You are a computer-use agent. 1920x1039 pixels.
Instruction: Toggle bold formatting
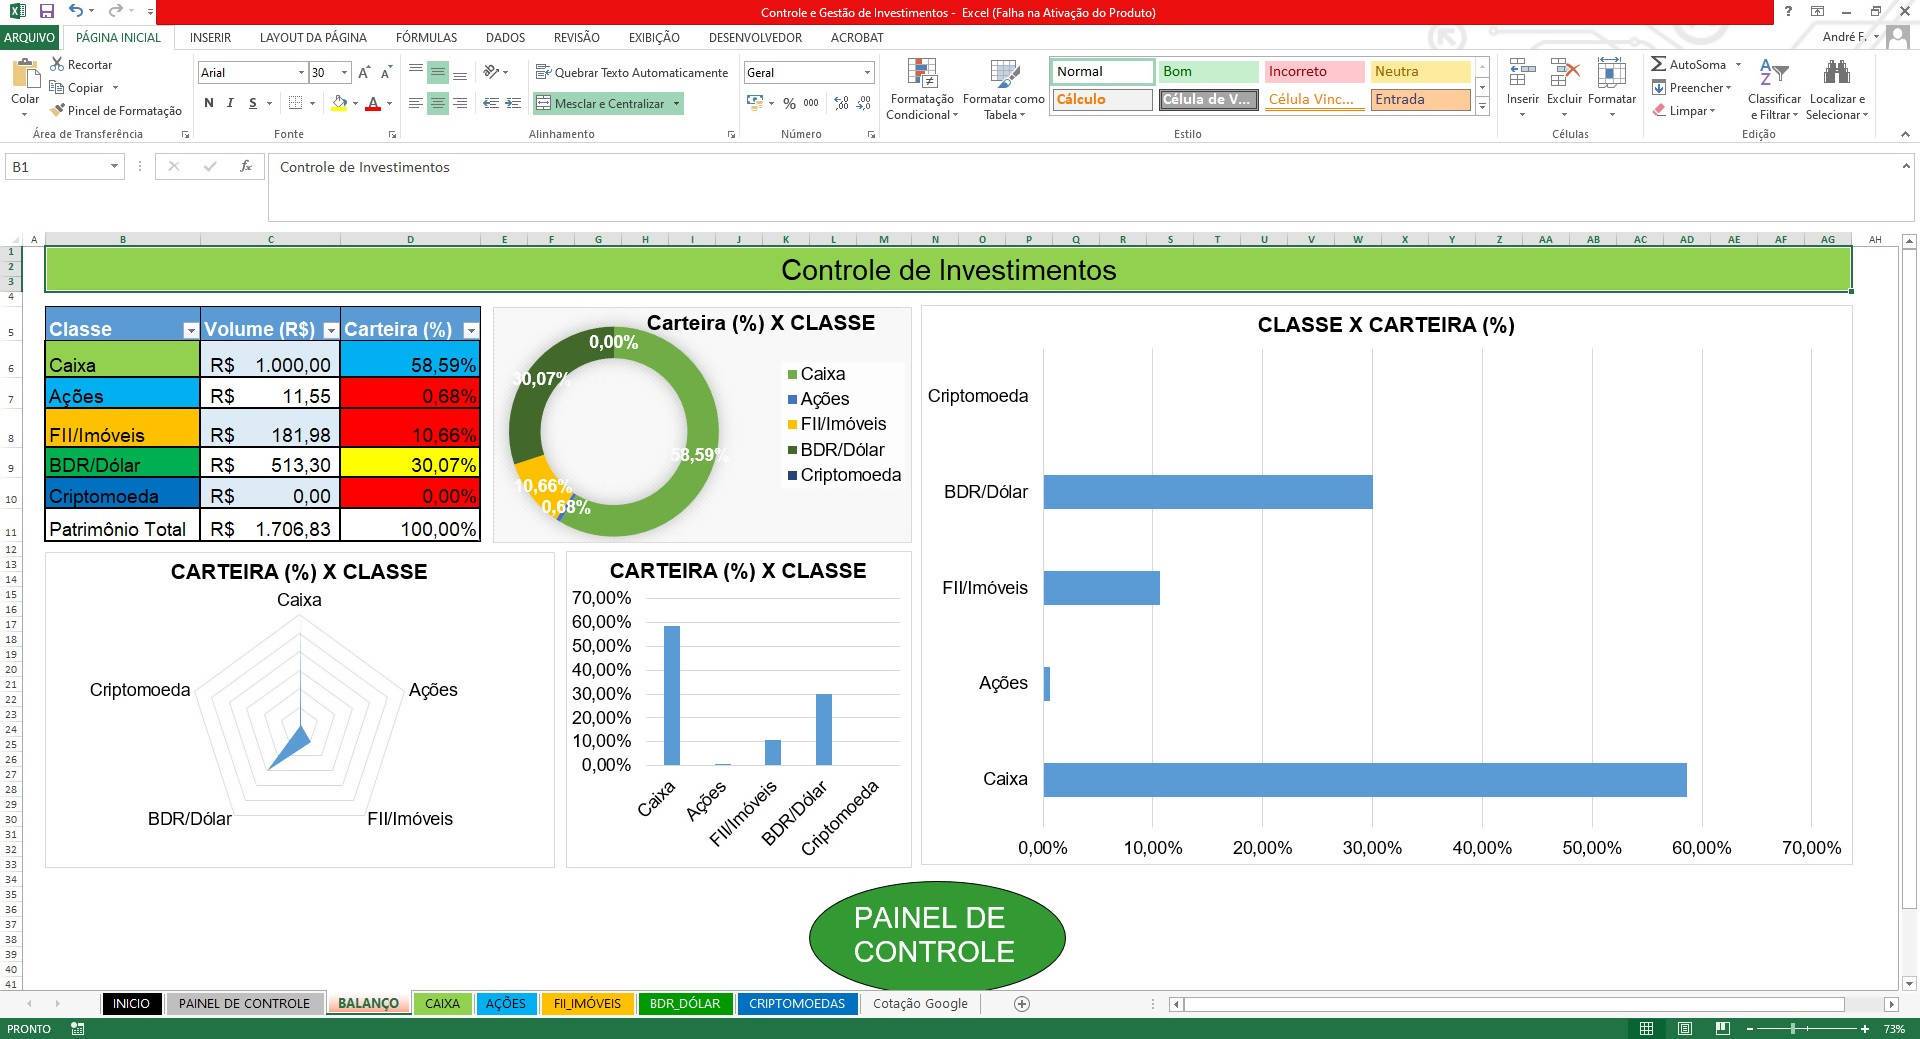click(208, 103)
